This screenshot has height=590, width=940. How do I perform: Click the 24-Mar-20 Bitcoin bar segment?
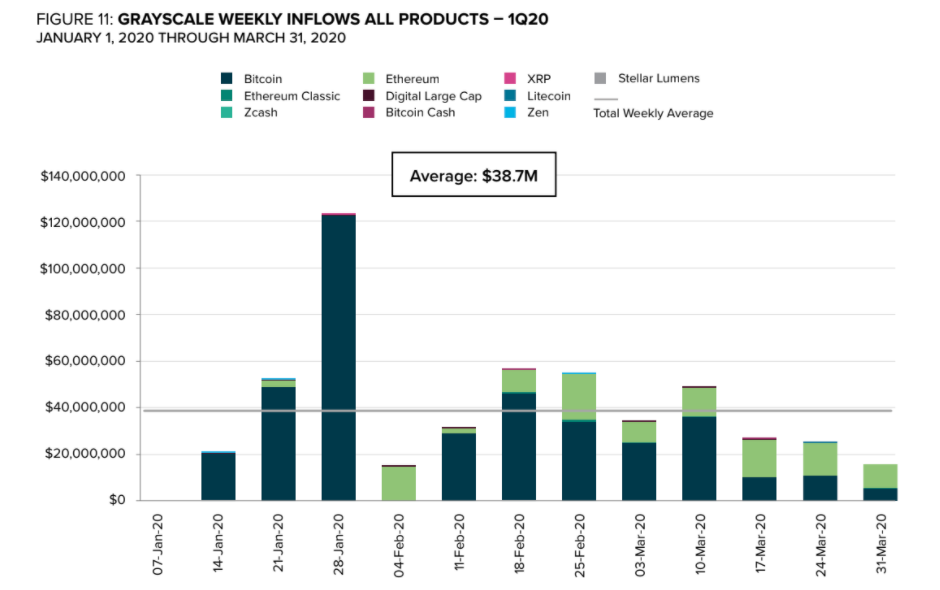(820, 488)
